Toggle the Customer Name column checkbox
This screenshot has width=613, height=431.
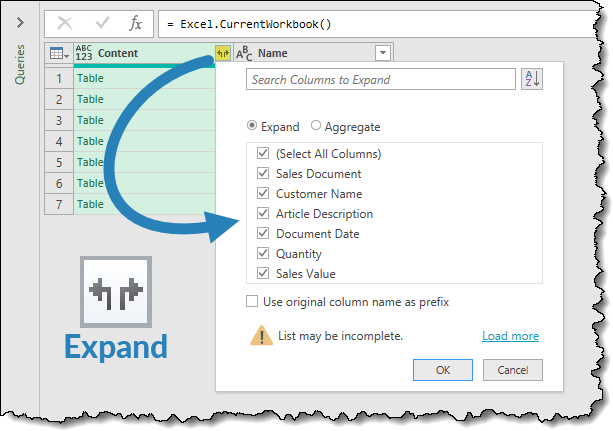click(x=263, y=194)
